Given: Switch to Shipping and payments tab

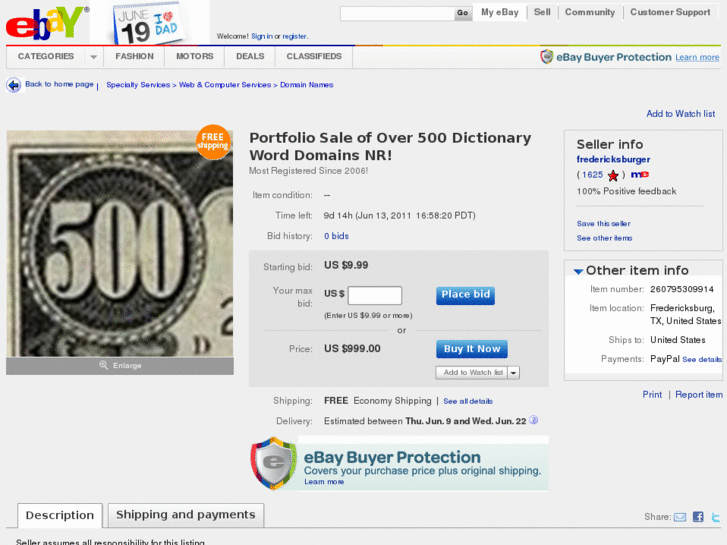Looking at the screenshot, I should click(x=186, y=515).
